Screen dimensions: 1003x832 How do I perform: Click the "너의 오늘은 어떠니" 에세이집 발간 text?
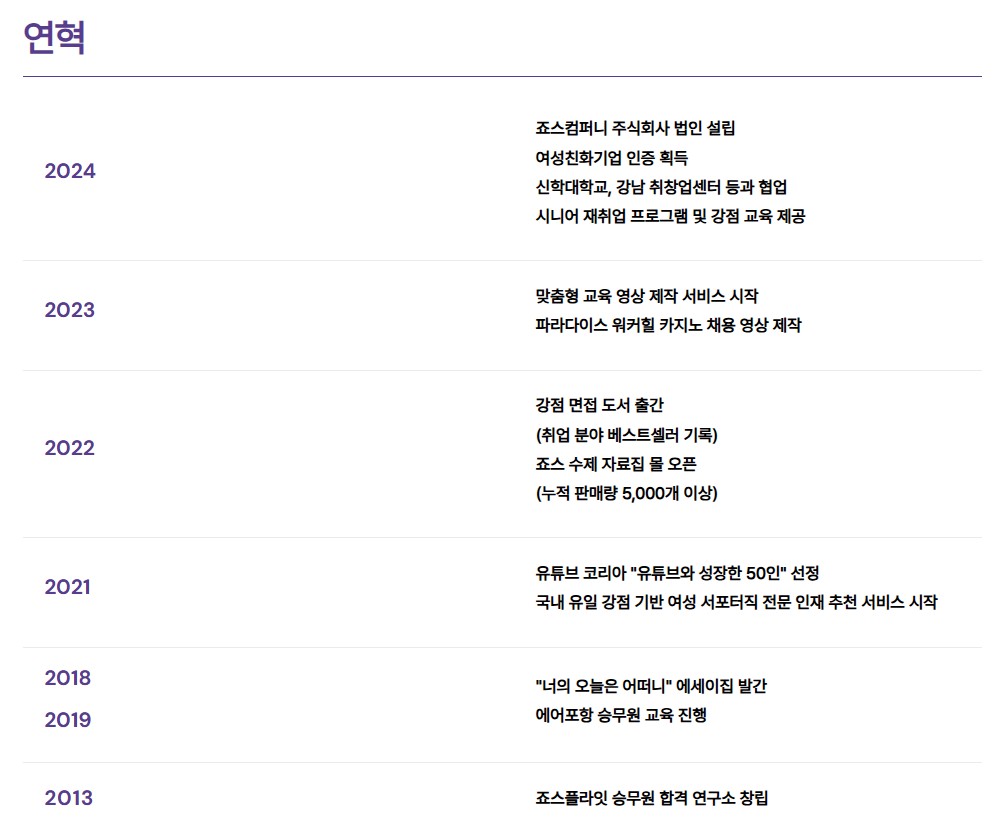pos(651,686)
